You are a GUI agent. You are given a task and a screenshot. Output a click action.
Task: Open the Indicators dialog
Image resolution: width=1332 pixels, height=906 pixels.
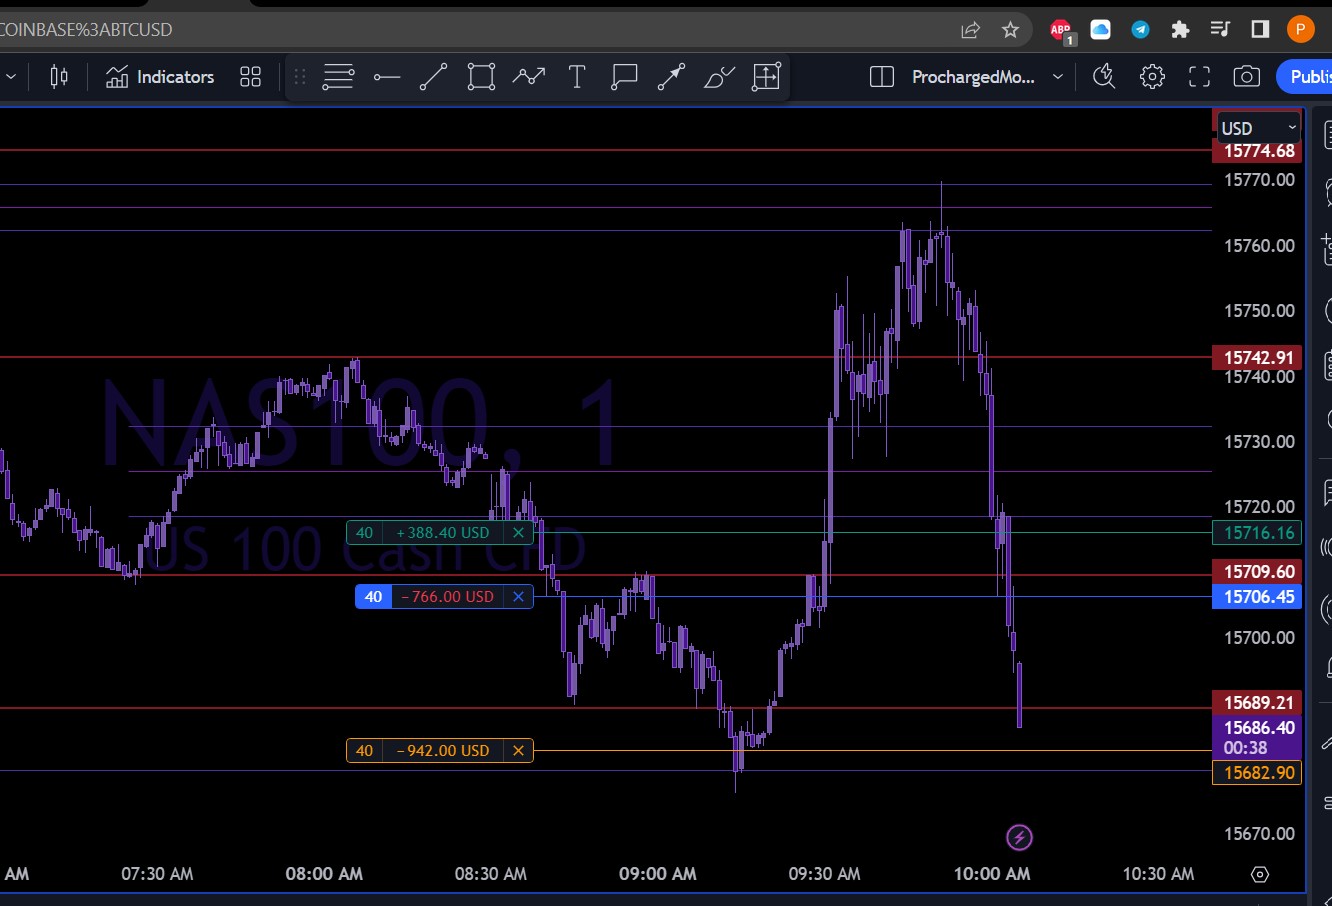coord(160,77)
